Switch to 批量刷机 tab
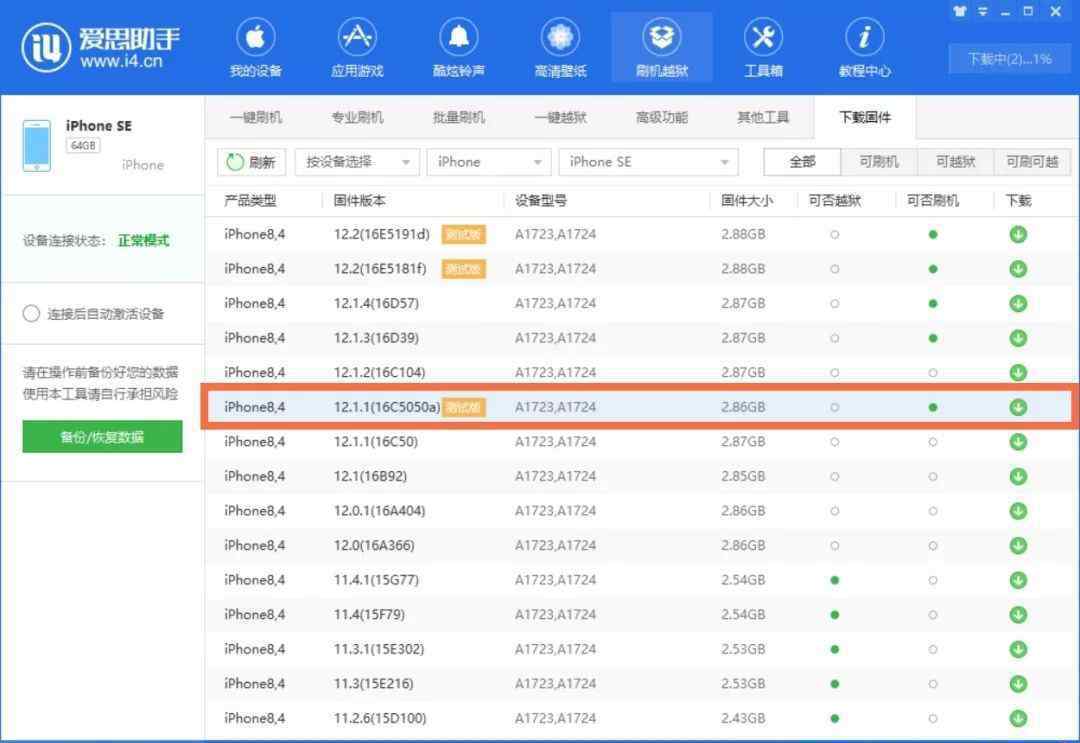Image resolution: width=1080 pixels, height=743 pixels. 459,117
